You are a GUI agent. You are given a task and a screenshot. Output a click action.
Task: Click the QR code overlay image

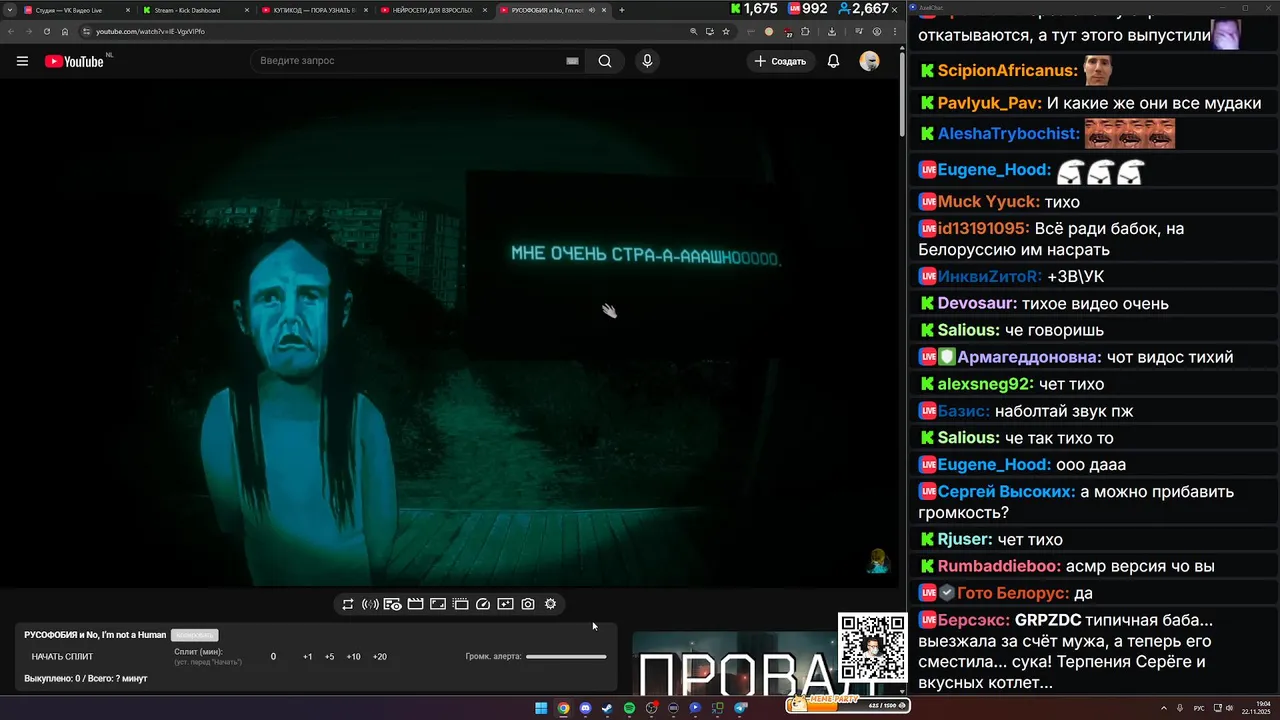pyautogui.click(x=872, y=648)
